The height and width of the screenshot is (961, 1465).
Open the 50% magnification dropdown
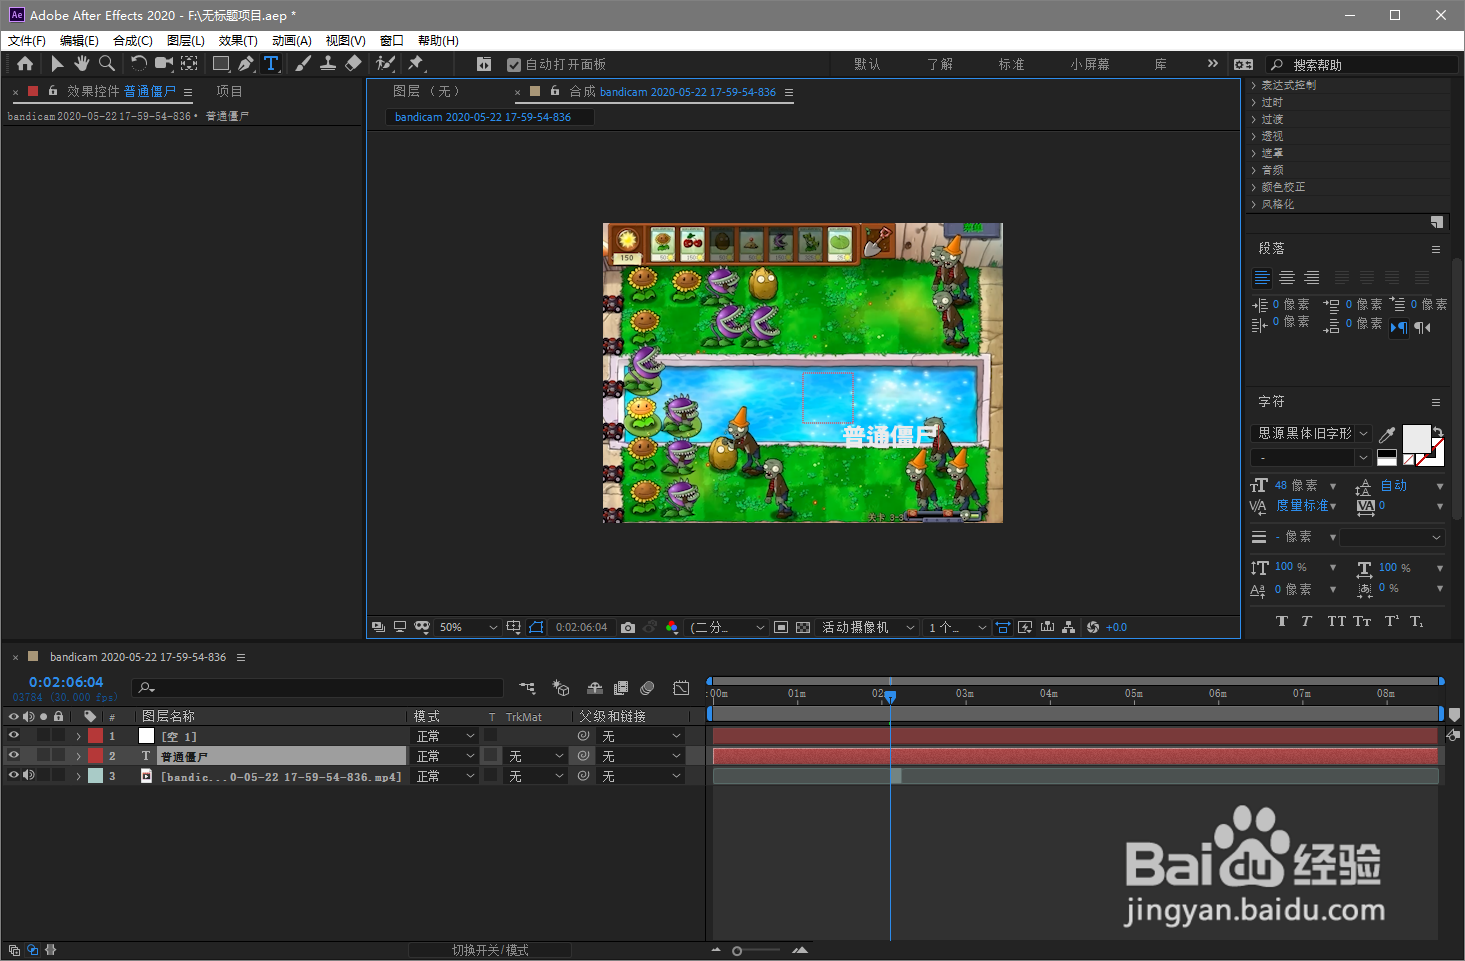467,628
